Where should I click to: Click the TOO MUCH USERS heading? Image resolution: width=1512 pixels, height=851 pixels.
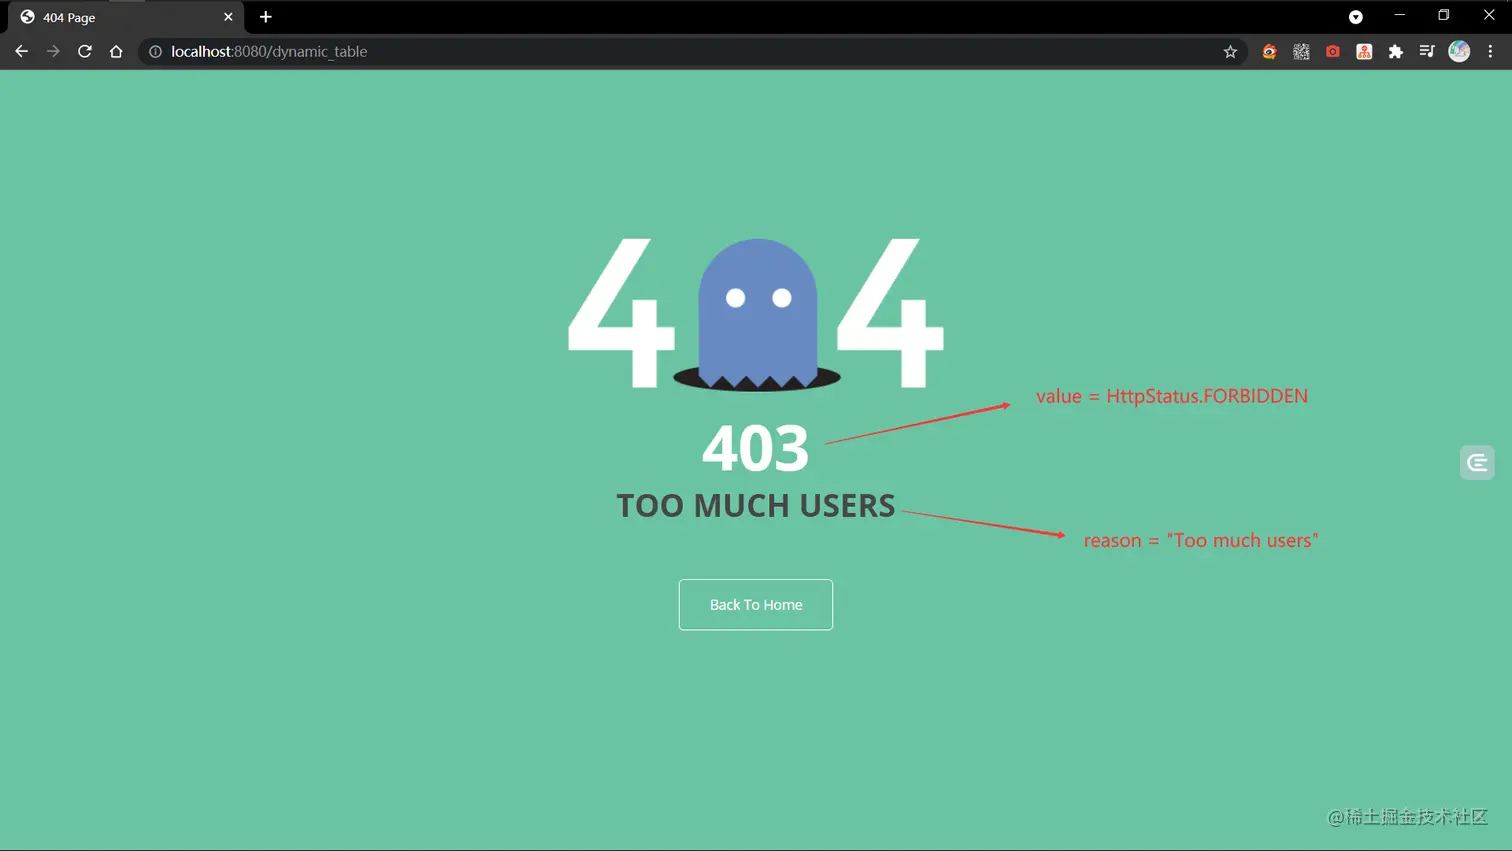click(x=756, y=506)
